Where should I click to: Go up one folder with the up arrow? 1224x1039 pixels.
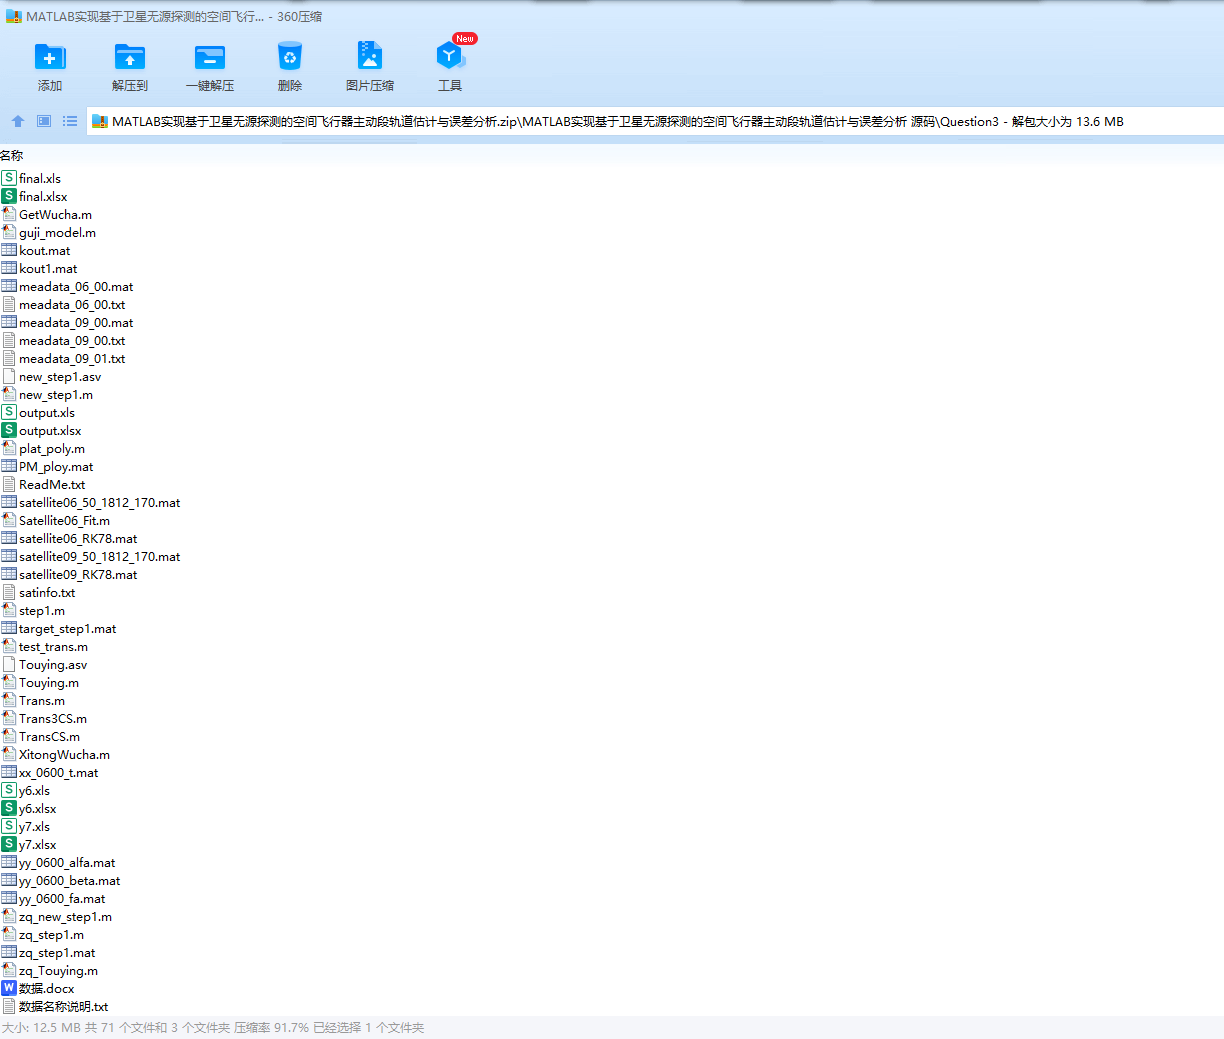pyautogui.click(x=18, y=121)
